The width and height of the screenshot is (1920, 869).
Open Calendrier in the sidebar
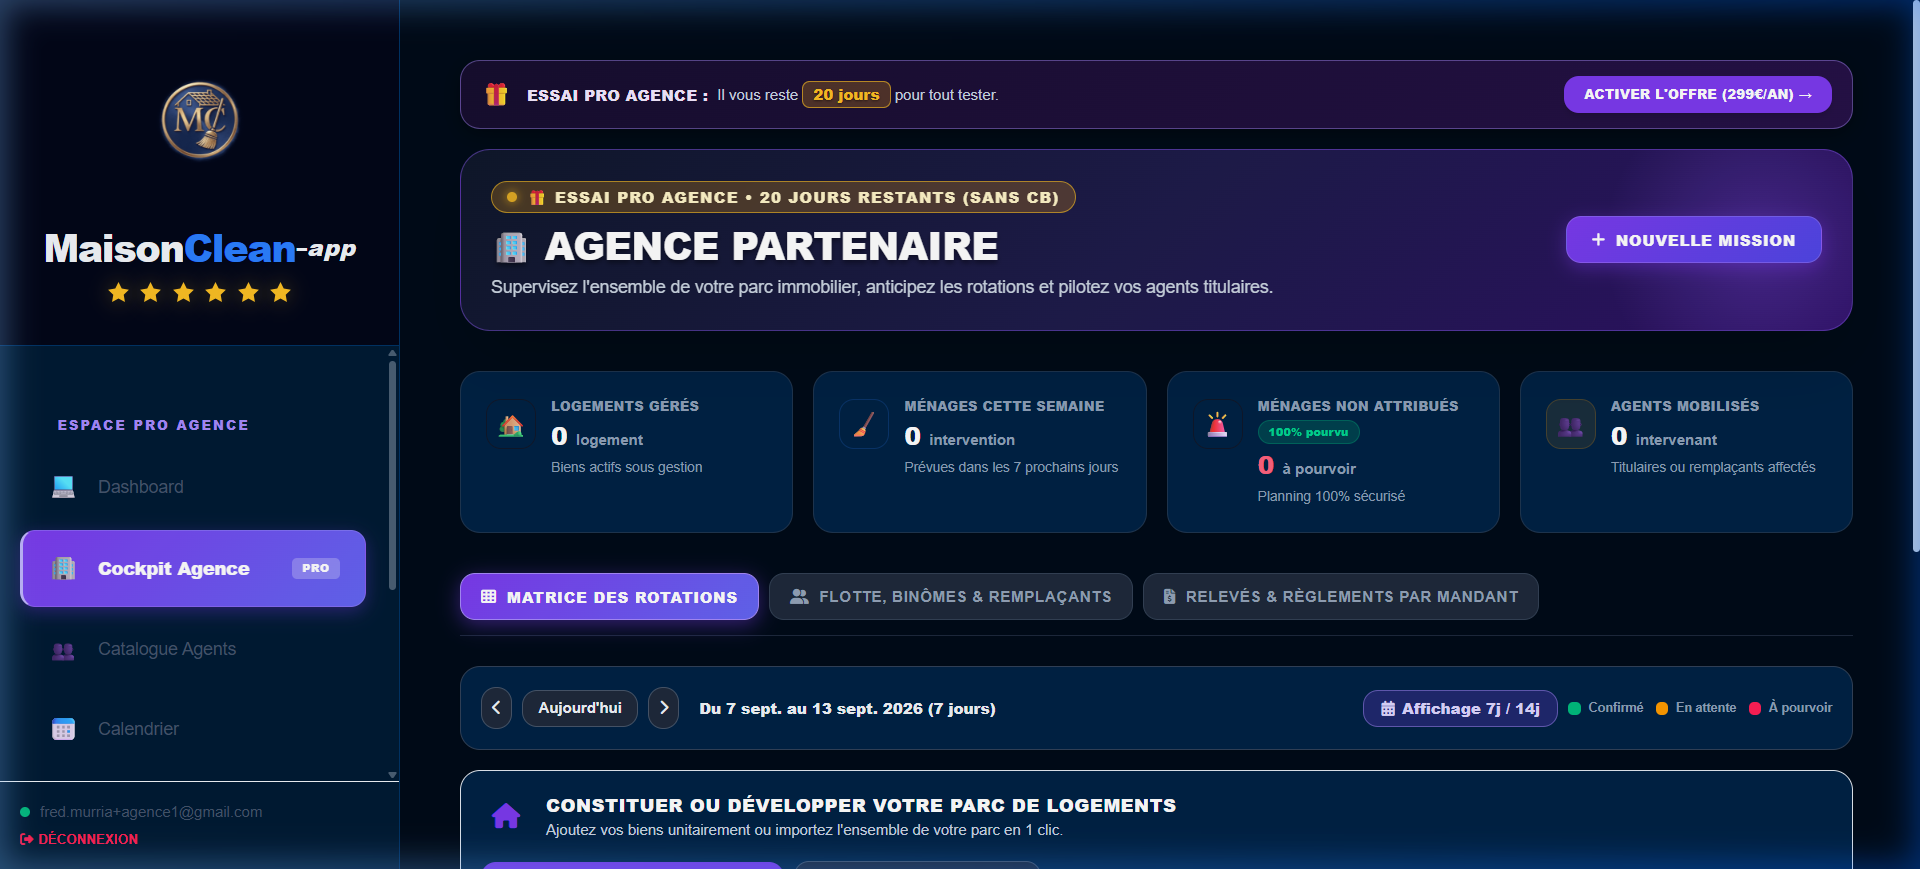click(x=193, y=729)
